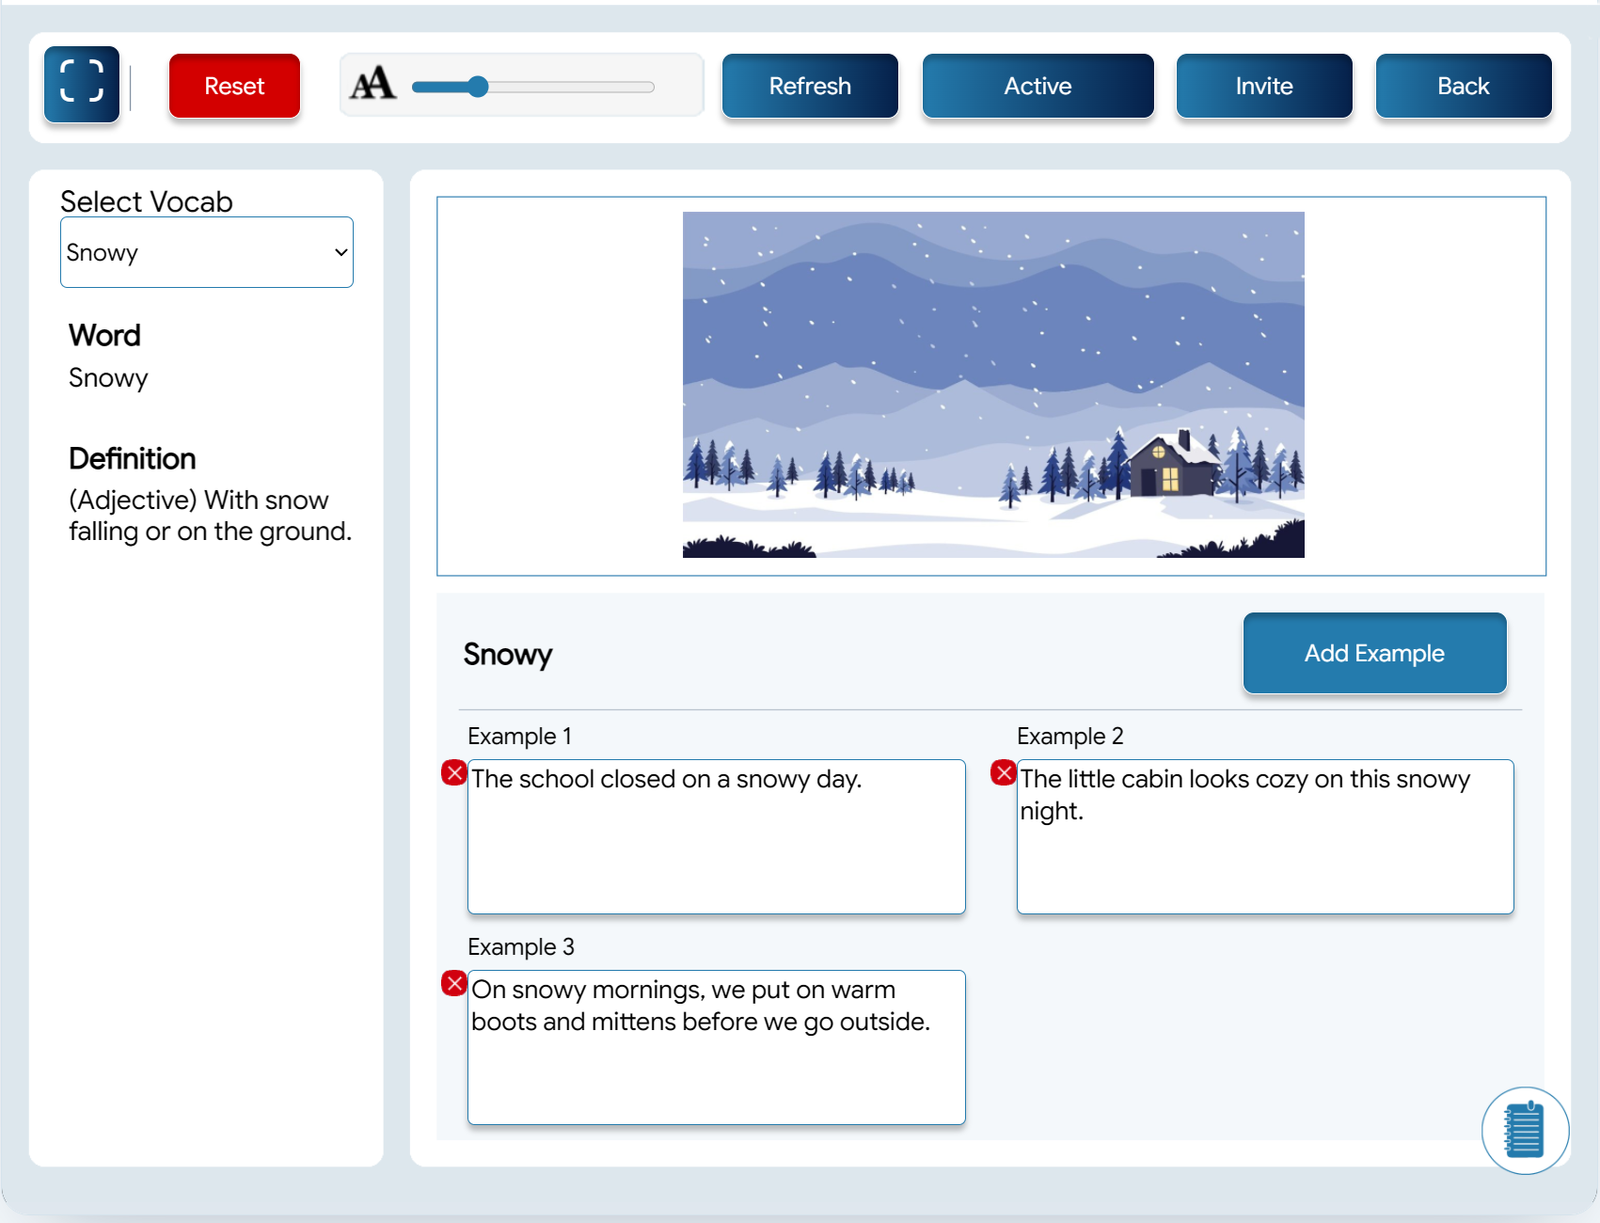
Task: Click the Example 2 text box
Action: [x=1265, y=836]
